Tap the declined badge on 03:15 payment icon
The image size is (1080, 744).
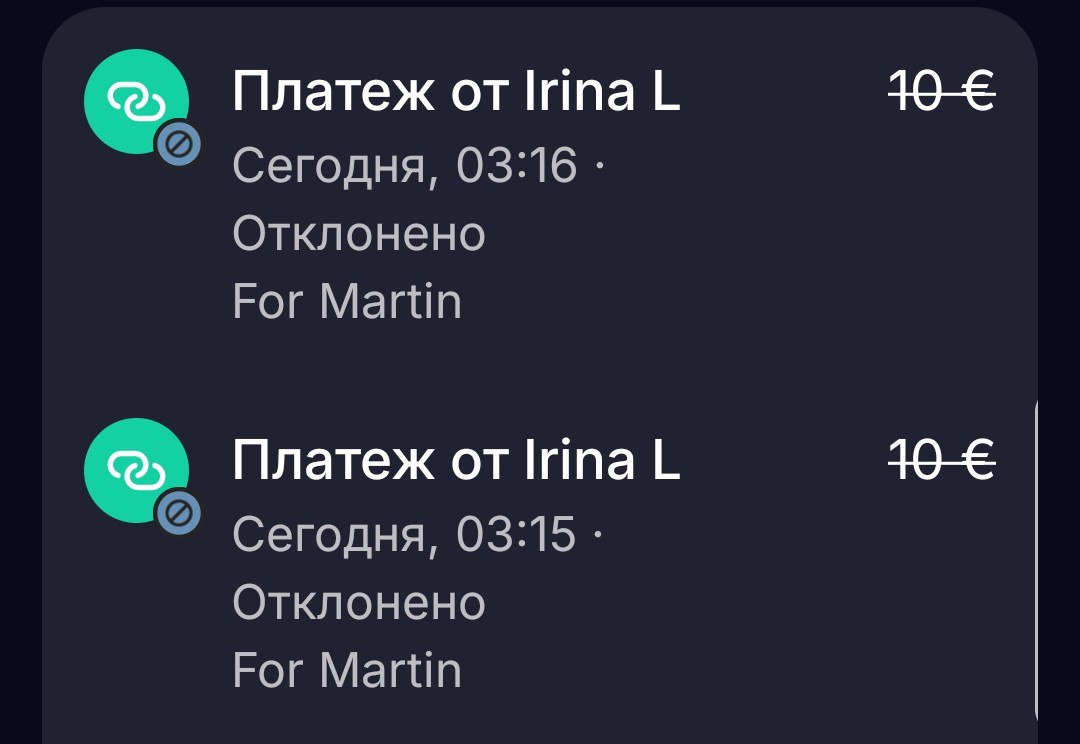[x=179, y=514]
